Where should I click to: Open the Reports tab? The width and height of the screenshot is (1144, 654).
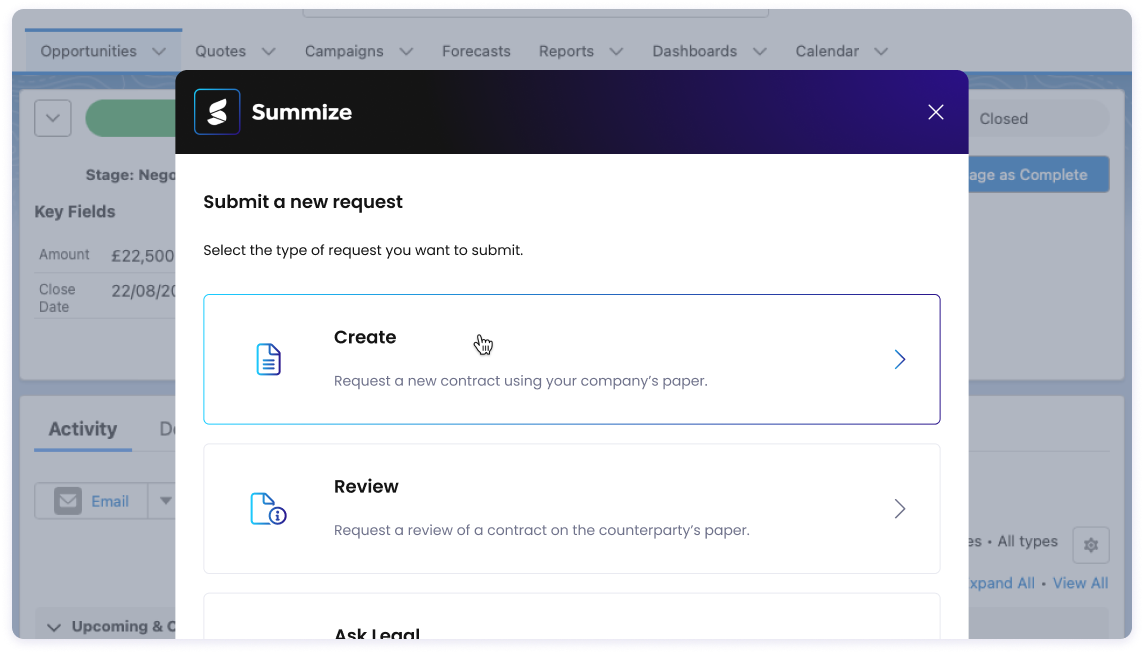coord(566,51)
